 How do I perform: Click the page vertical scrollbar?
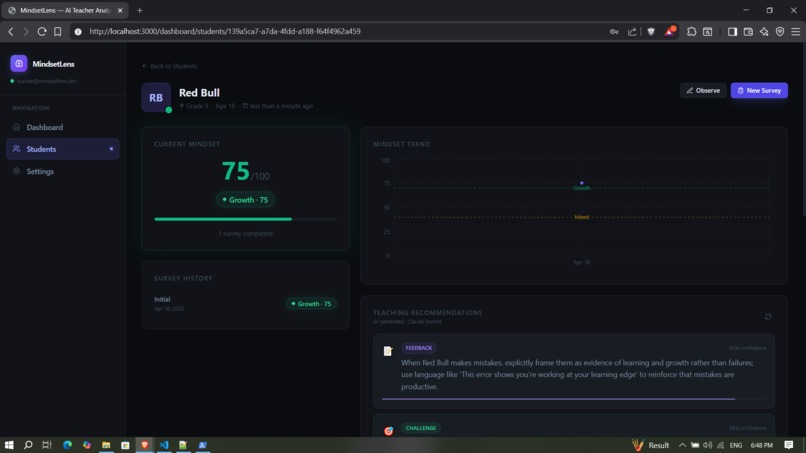tap(803, 129)
